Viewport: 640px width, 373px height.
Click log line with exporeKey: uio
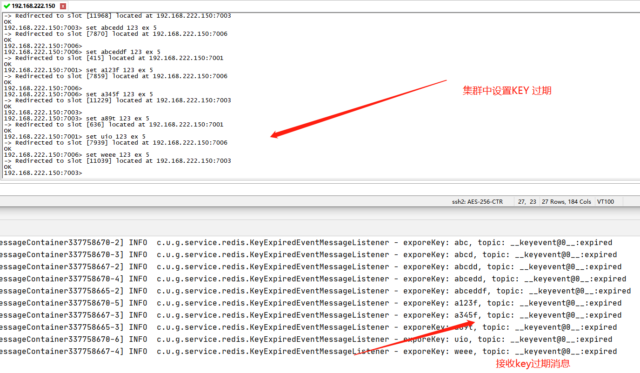(x=306, y=340)
